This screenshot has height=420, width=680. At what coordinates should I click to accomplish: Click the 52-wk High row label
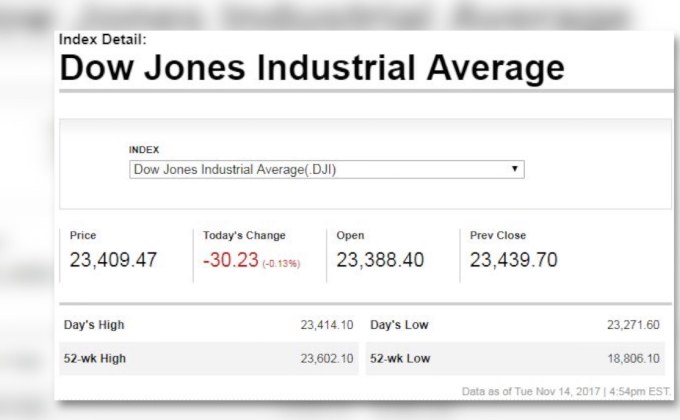point(97,357)
